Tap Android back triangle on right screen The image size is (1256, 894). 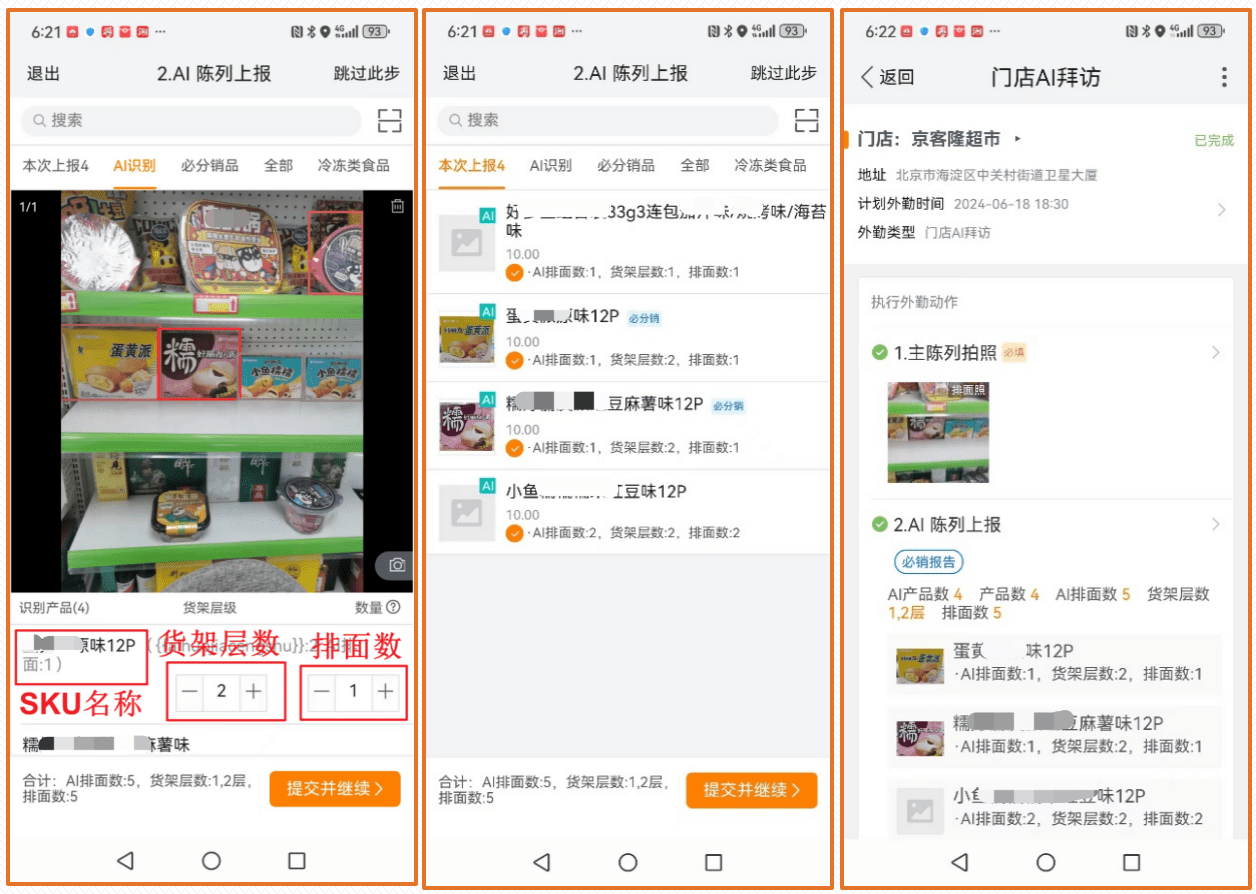click(x=958, y=861)
